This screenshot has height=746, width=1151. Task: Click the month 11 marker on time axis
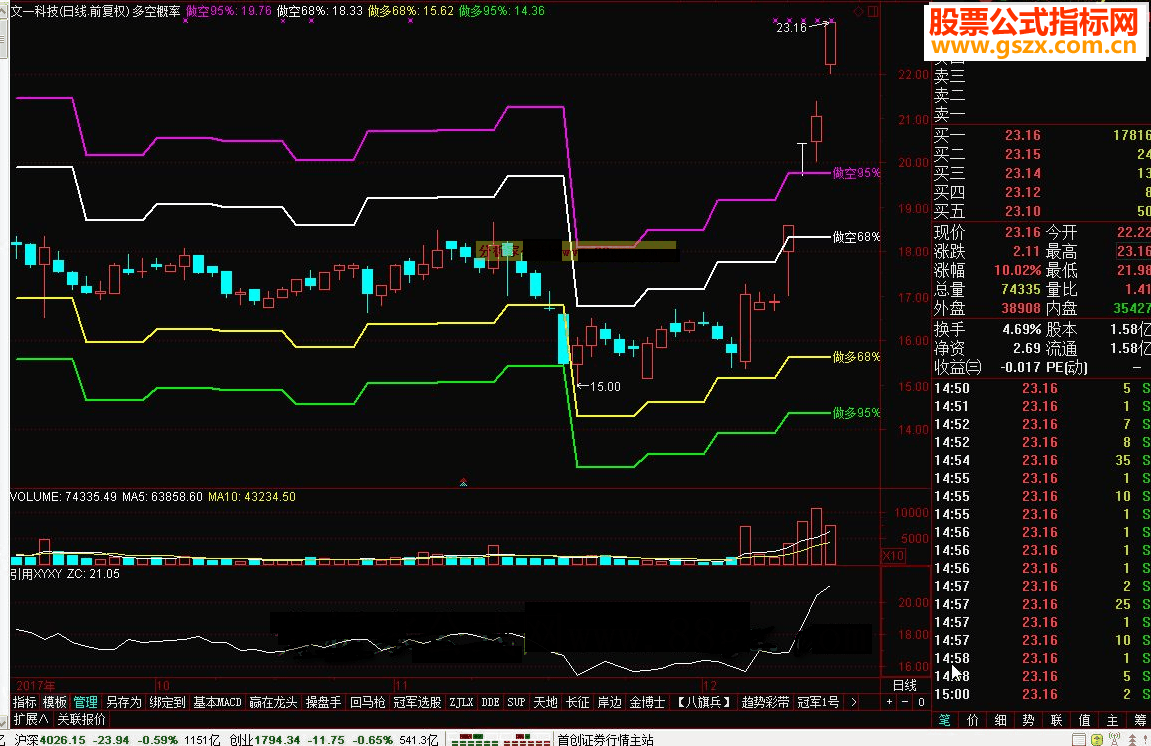coord(401,684)
